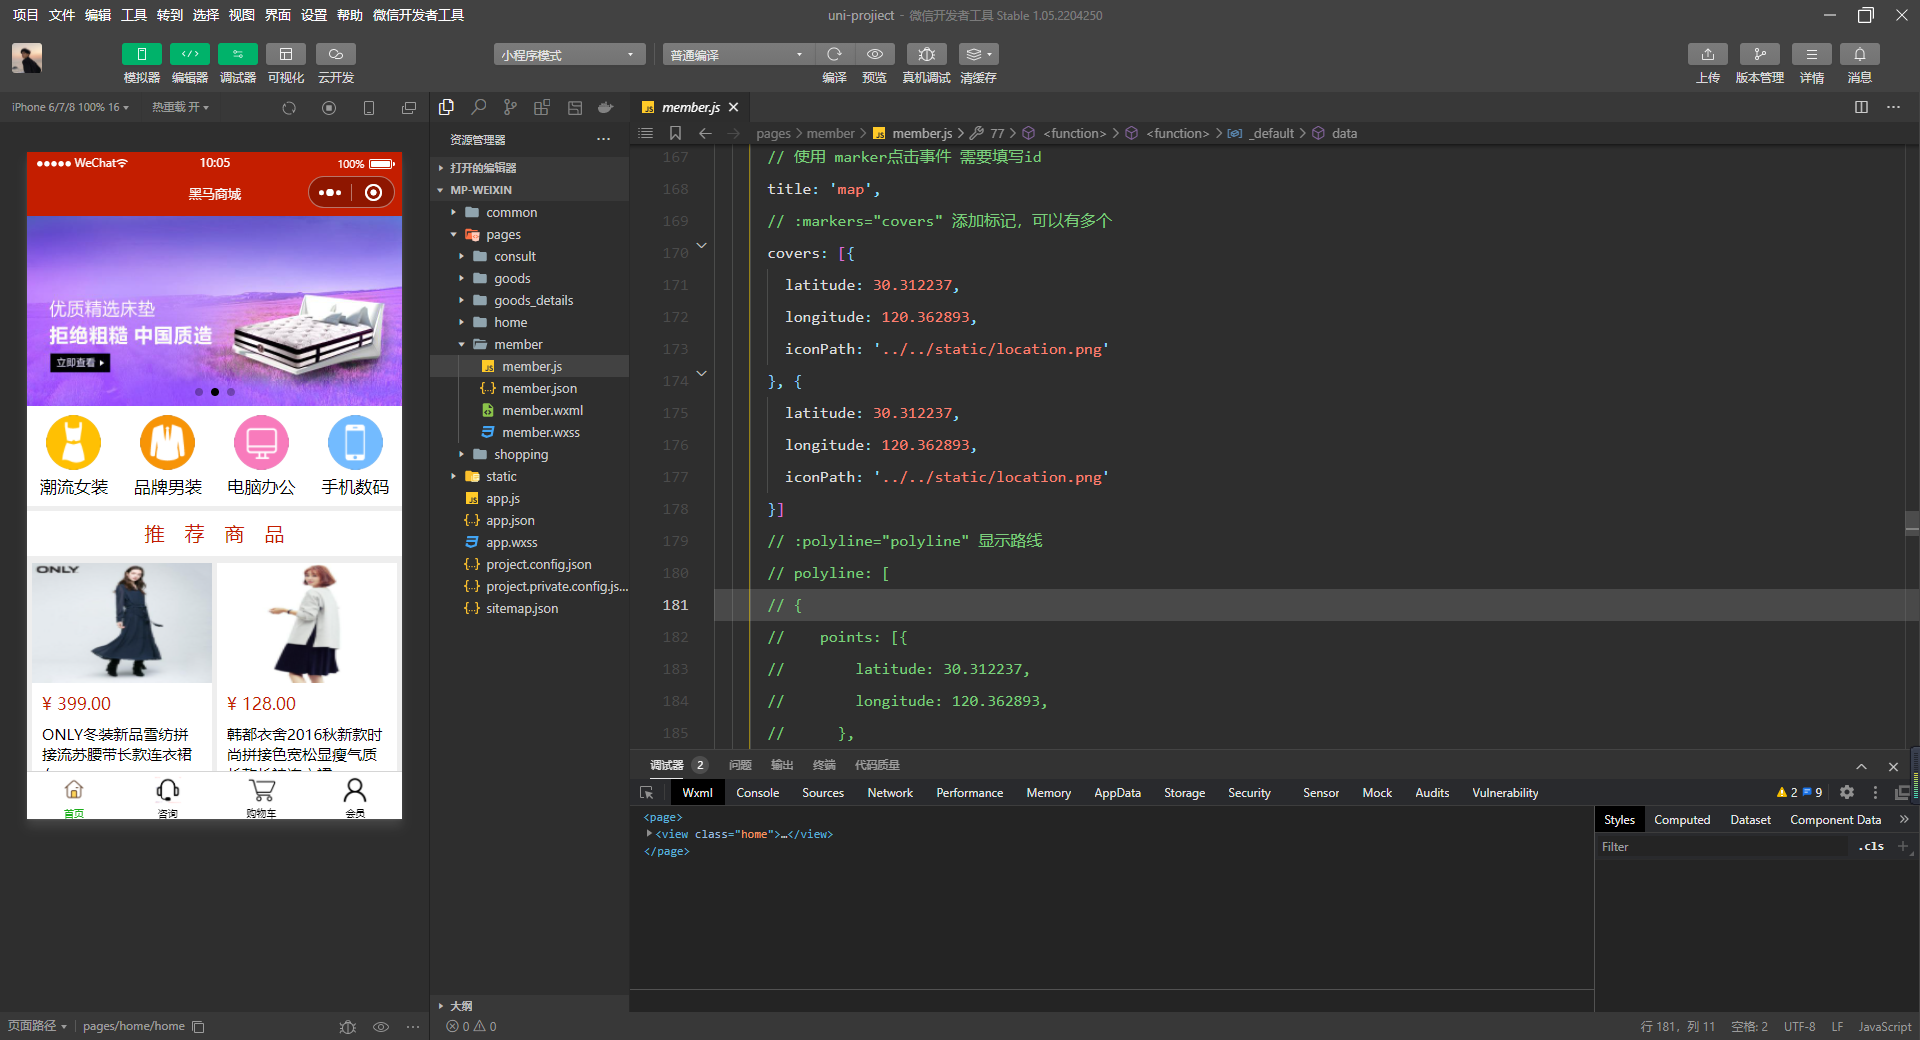Click the simulator stop/record icon
This screenshot has height=1040, width=1920.
(329, 108)
